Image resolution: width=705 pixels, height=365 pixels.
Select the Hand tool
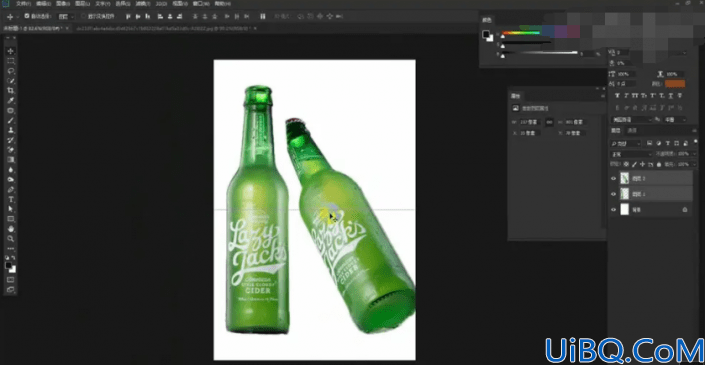(x=11, y=229)
